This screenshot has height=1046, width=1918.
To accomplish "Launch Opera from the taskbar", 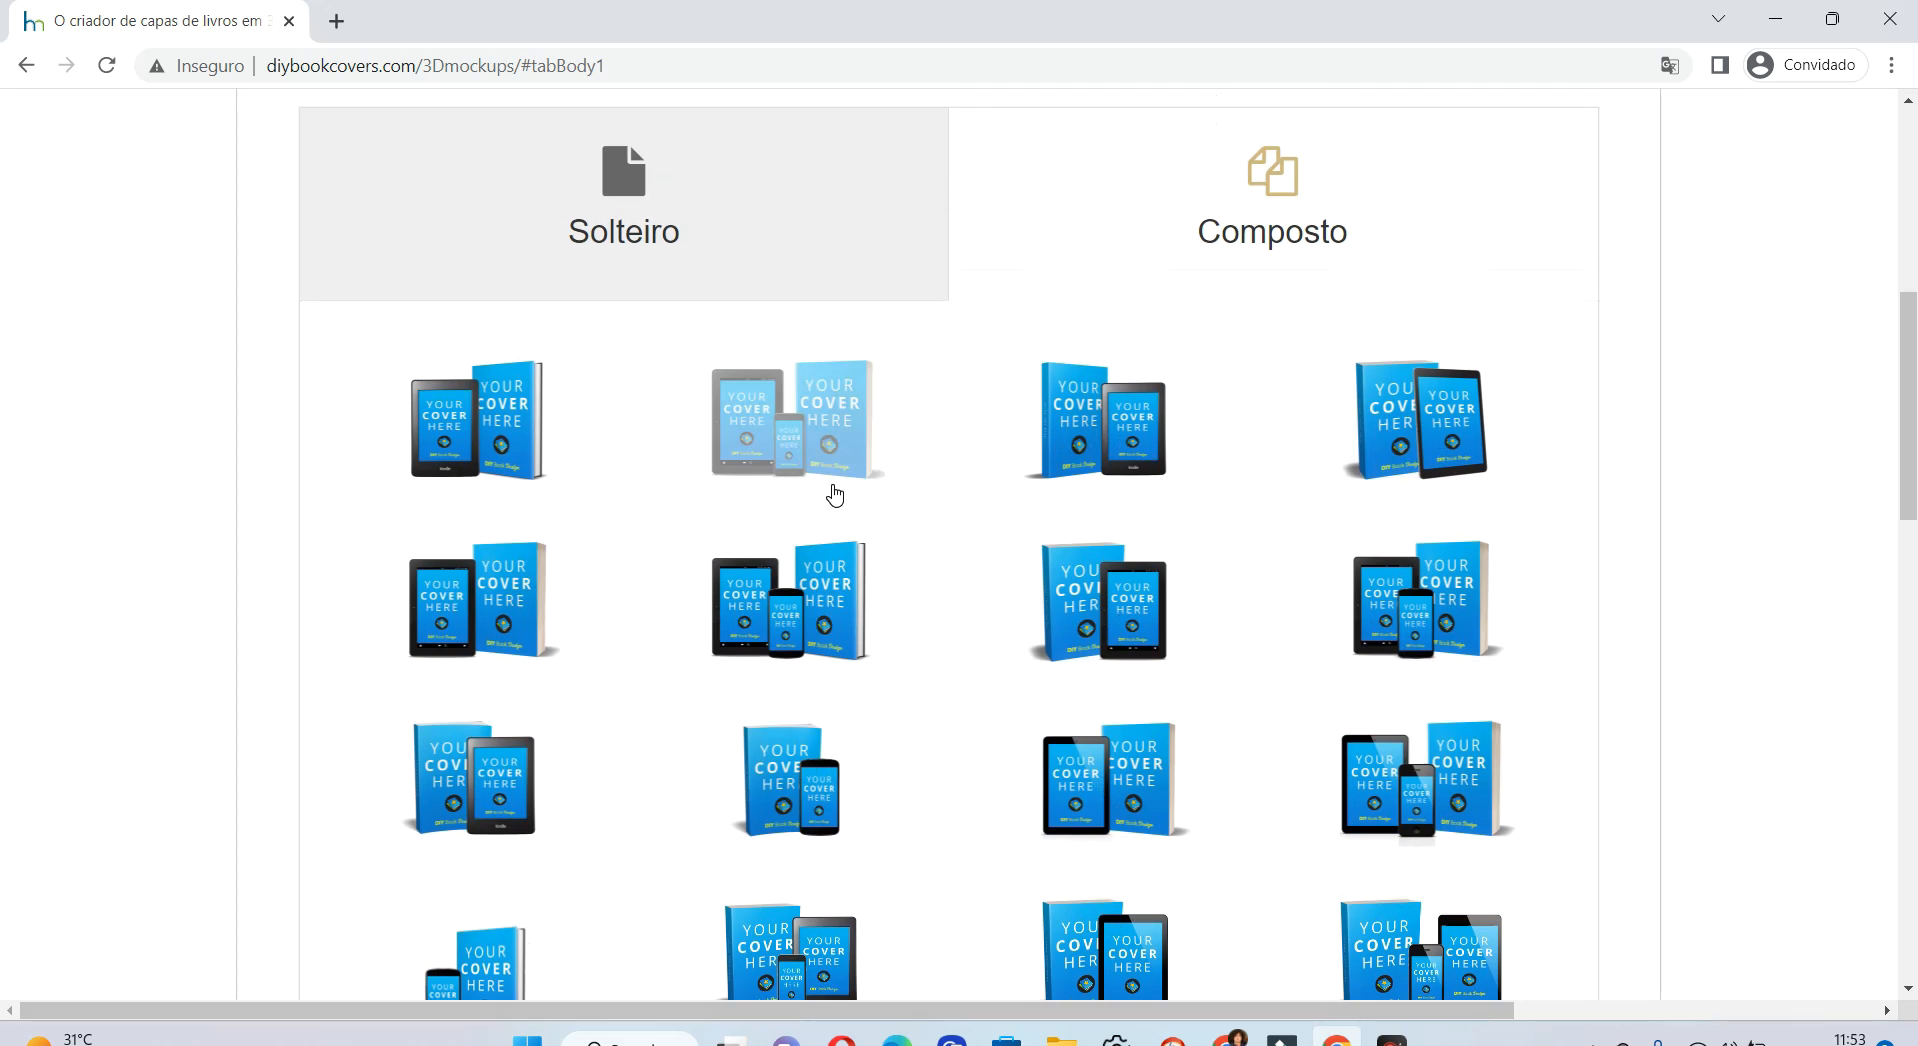I will [841, 1040].
